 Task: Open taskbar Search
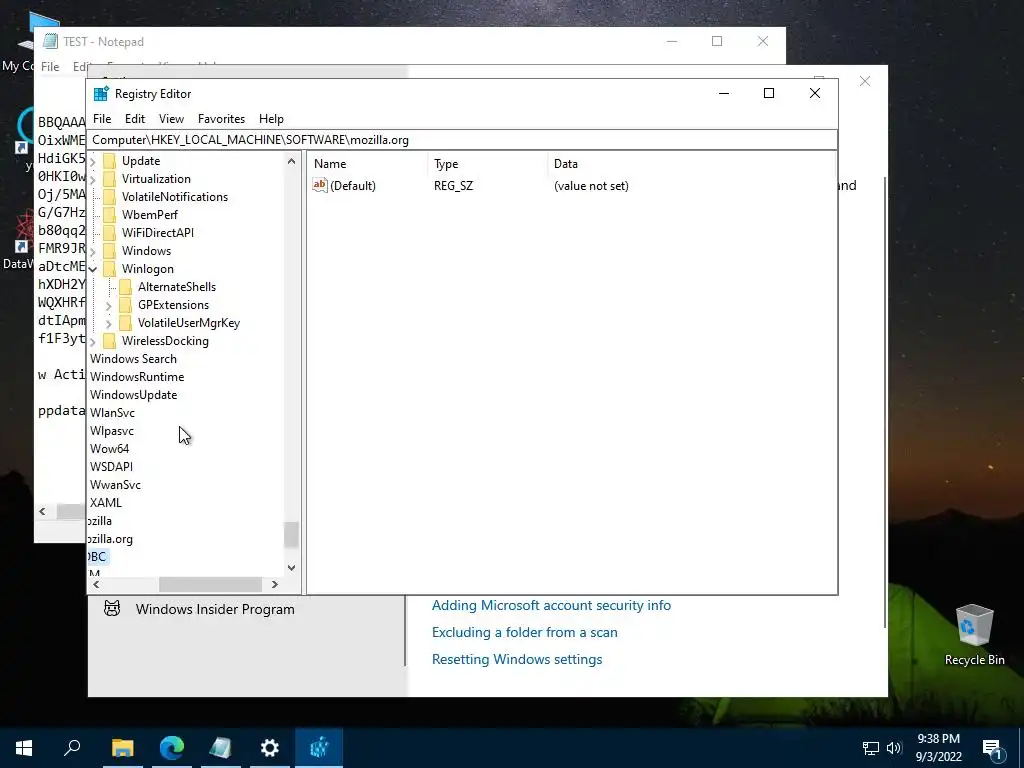tap(72, 748)
